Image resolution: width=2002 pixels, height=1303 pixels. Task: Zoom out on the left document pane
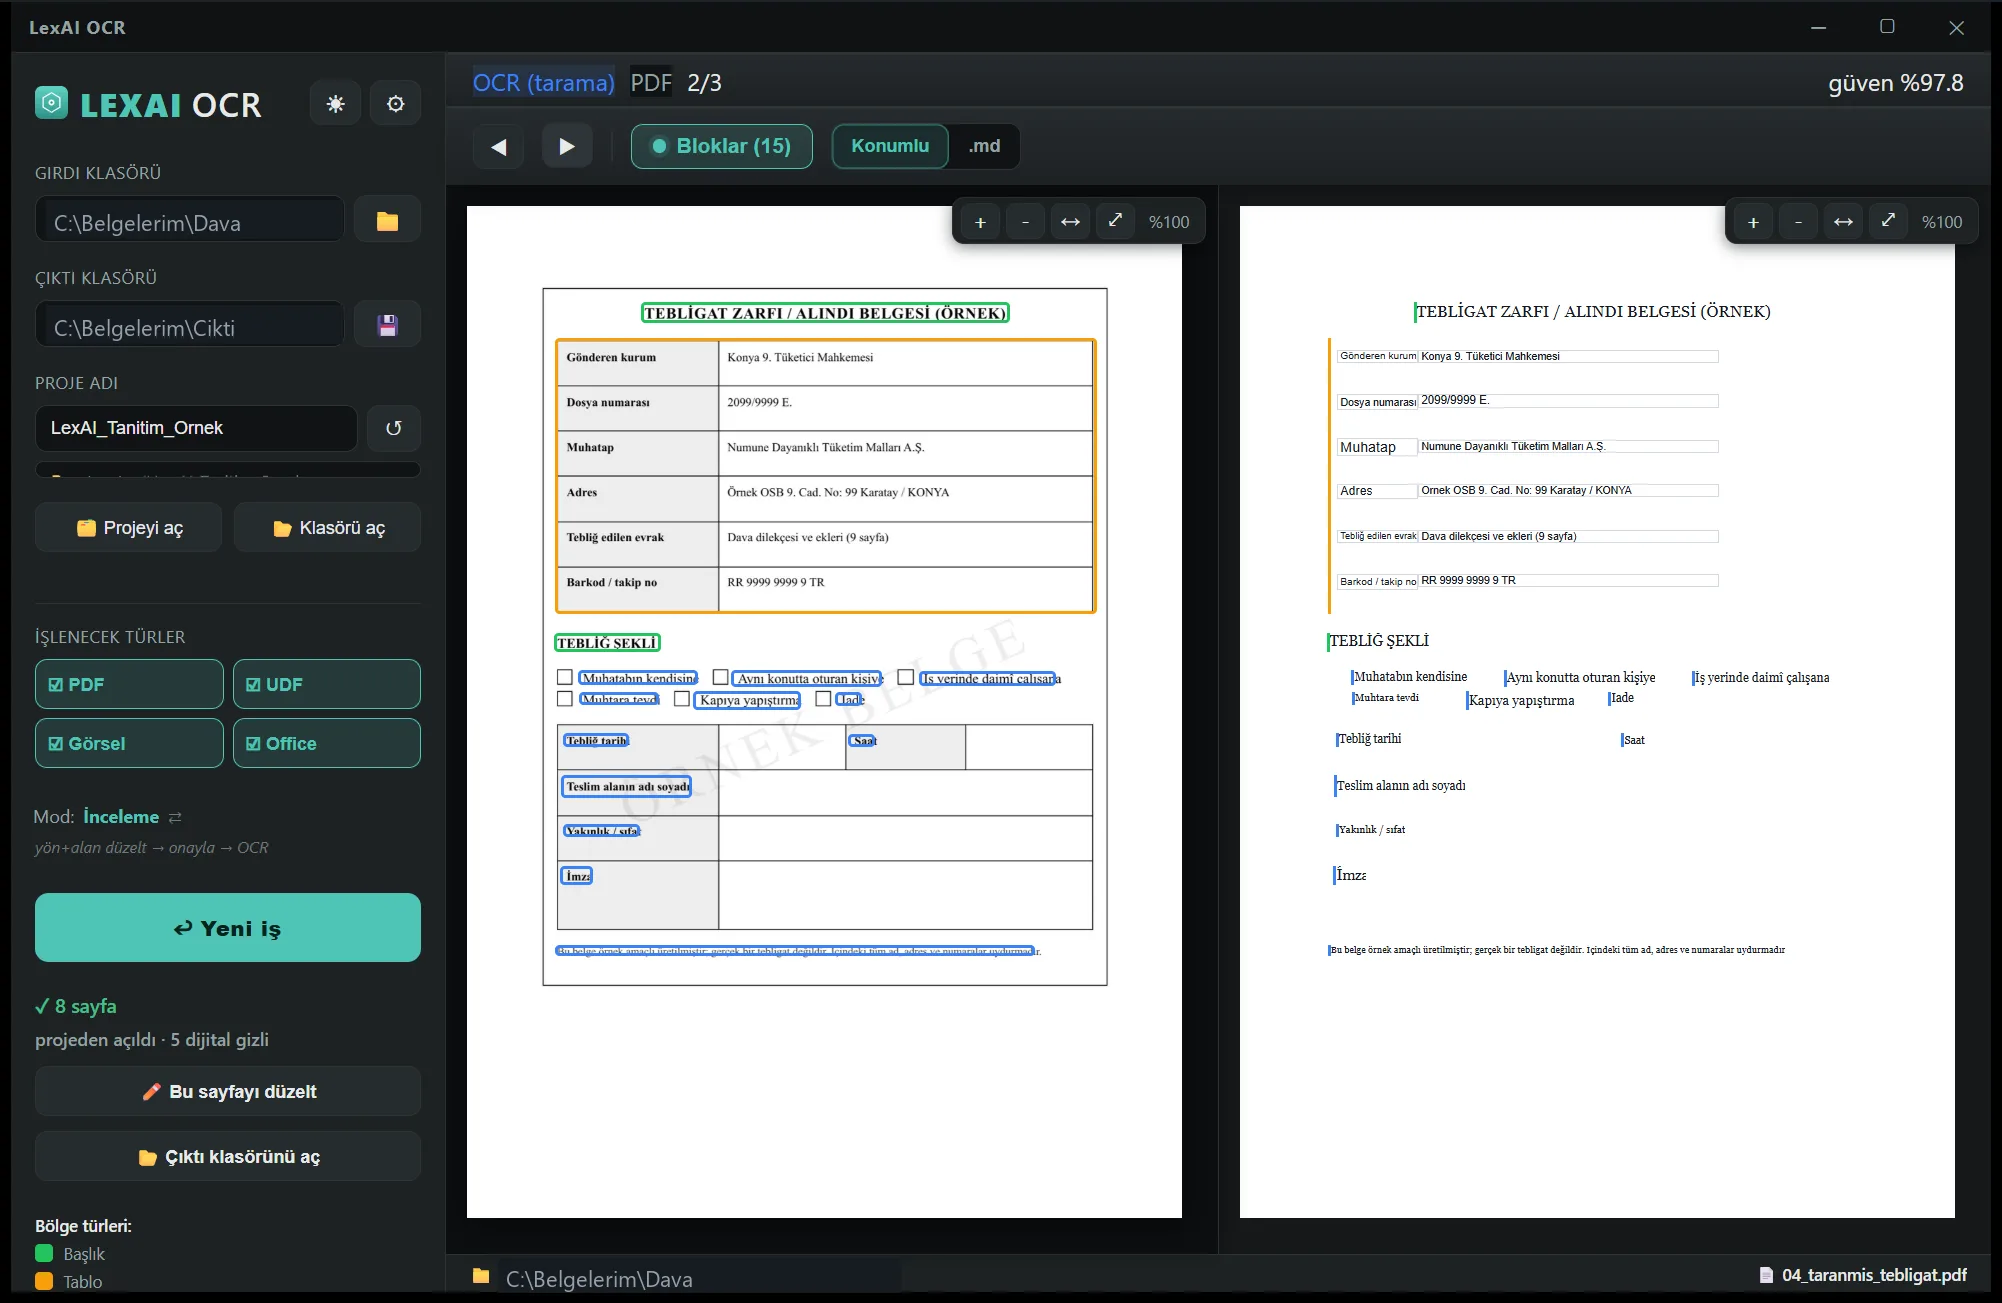(x=1026, y=222)
